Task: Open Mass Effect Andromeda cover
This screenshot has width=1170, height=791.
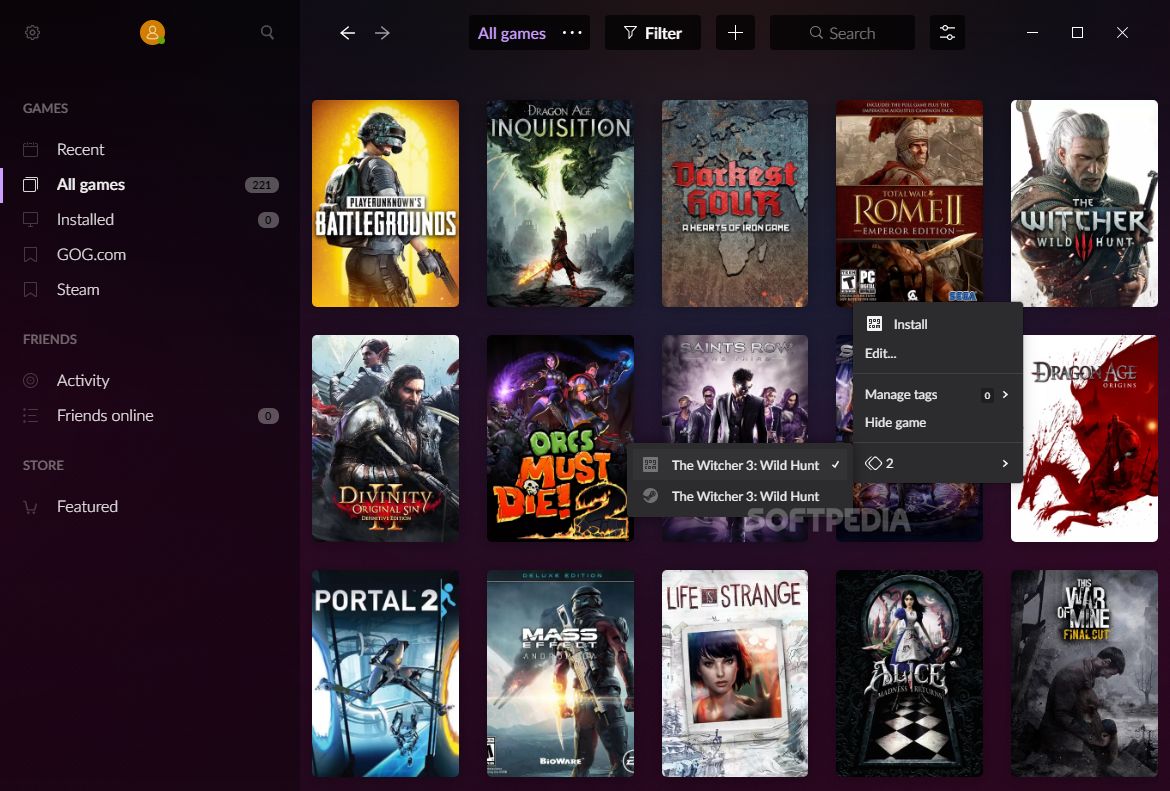Action: (x=560, y=673)
